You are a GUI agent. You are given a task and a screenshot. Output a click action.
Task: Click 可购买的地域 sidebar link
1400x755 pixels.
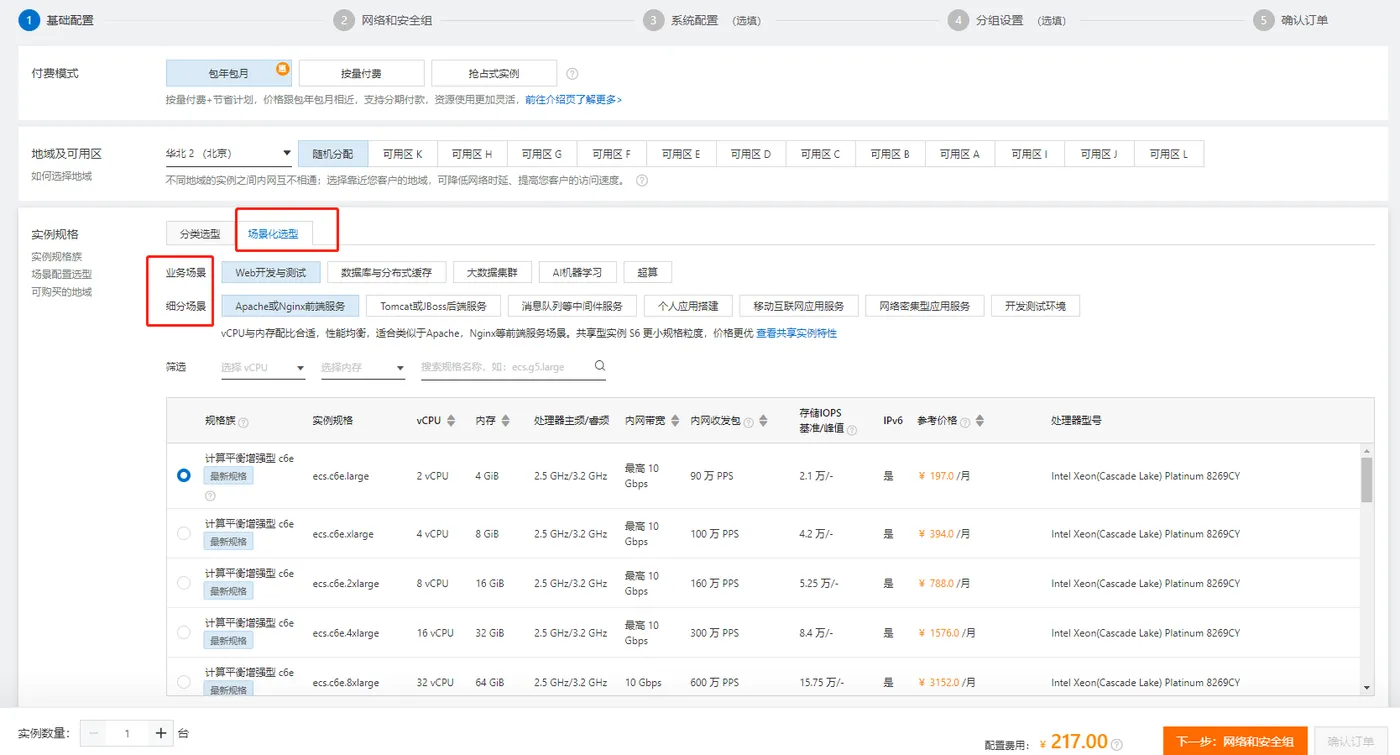pos(61,292)
